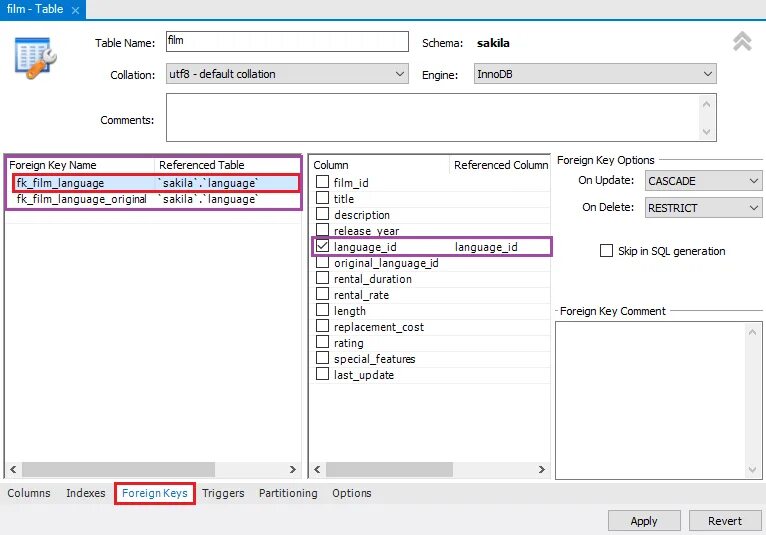Click left arrow of foreign key list scrollbar
The image size is (766, 535).
(13, 470)
